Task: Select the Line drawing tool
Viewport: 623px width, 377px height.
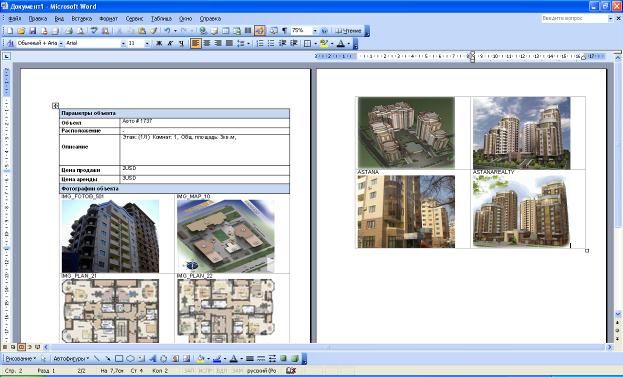Action: point(97,359)
